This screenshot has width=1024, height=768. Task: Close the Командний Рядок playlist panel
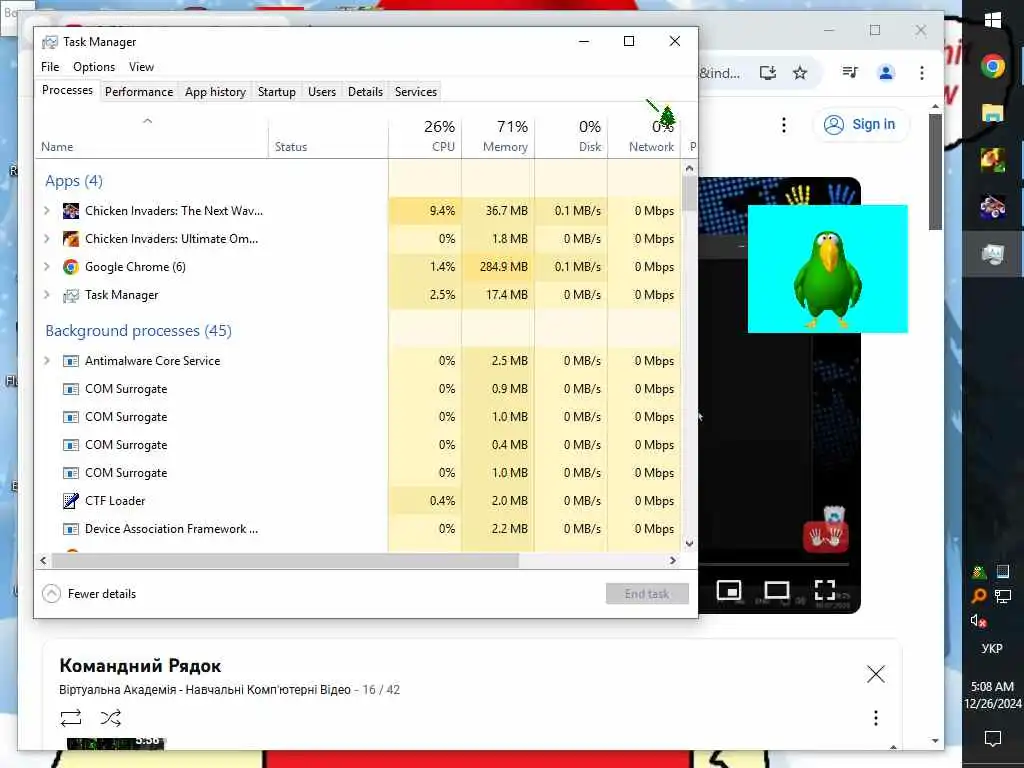point(876,674)
